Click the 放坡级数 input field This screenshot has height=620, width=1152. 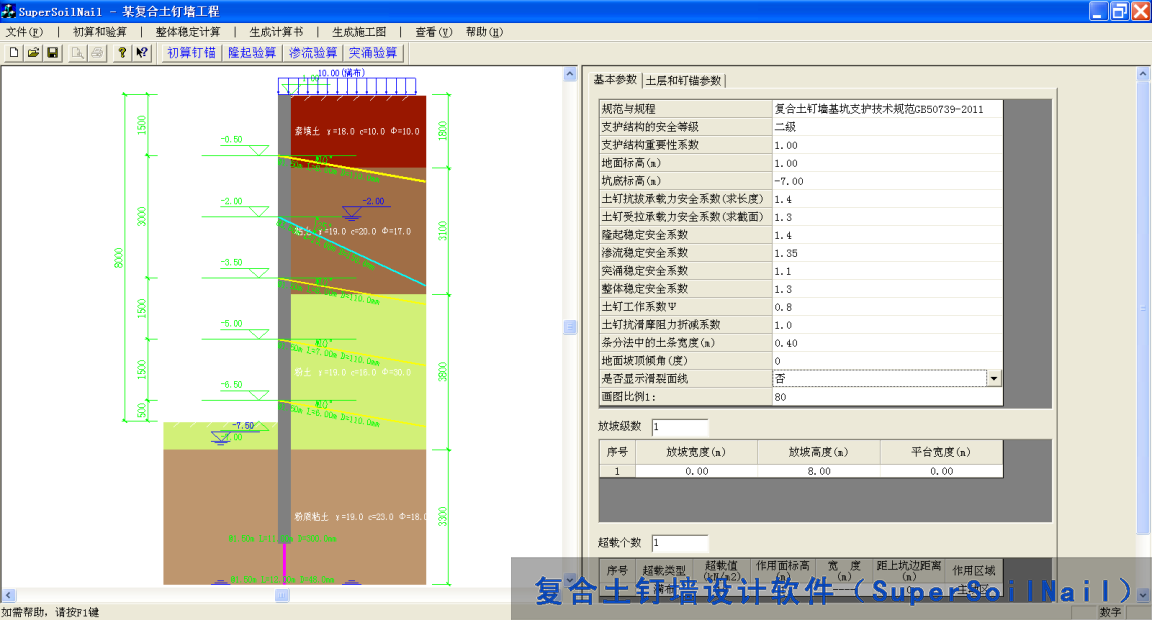[680, 427]
